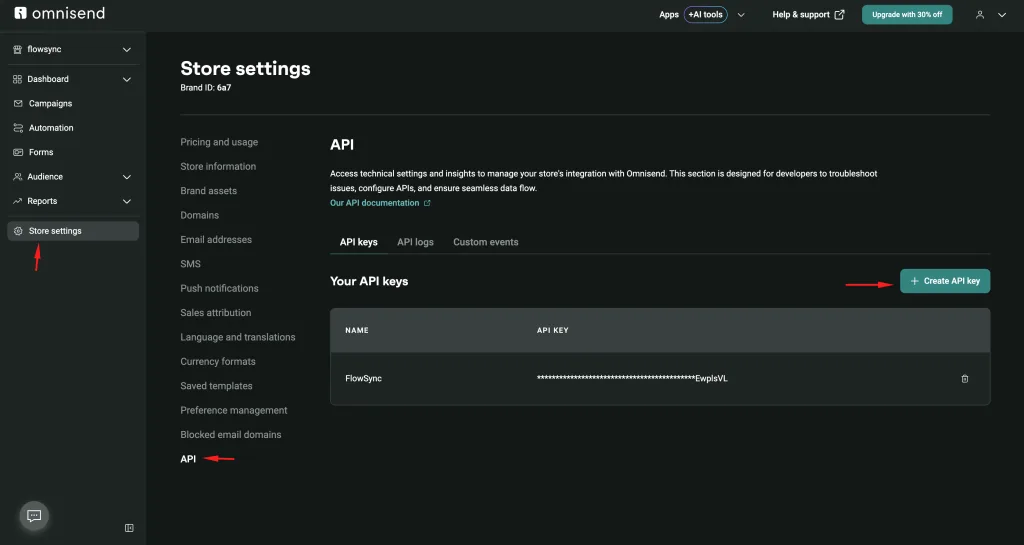The width and height of the screenshot is (1024, 545).
Task: Select API in the settings list
Action: 188,459
